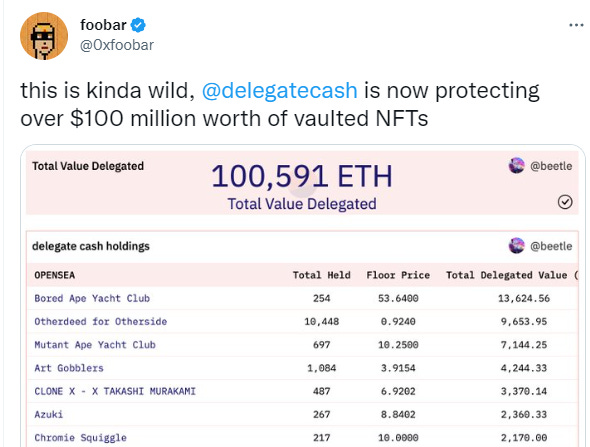590x447 pixels.
Task: Open Otherdeed for Otherside collection link
Action: (x=100, y=322)
